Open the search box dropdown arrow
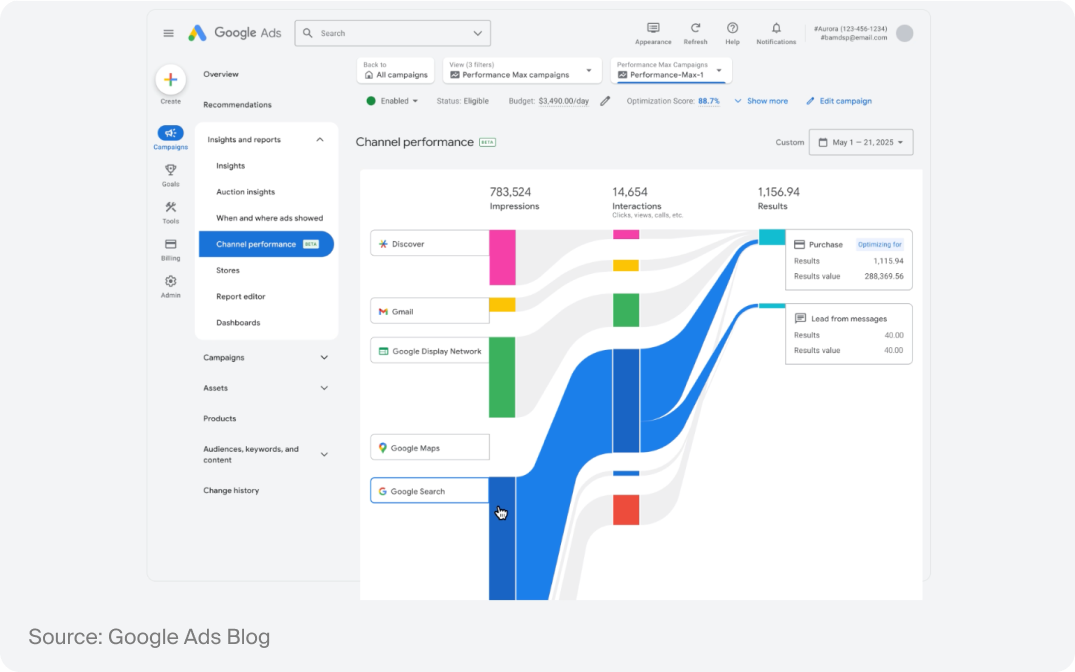Screen dimensions: 1075x672 [478, 33]
